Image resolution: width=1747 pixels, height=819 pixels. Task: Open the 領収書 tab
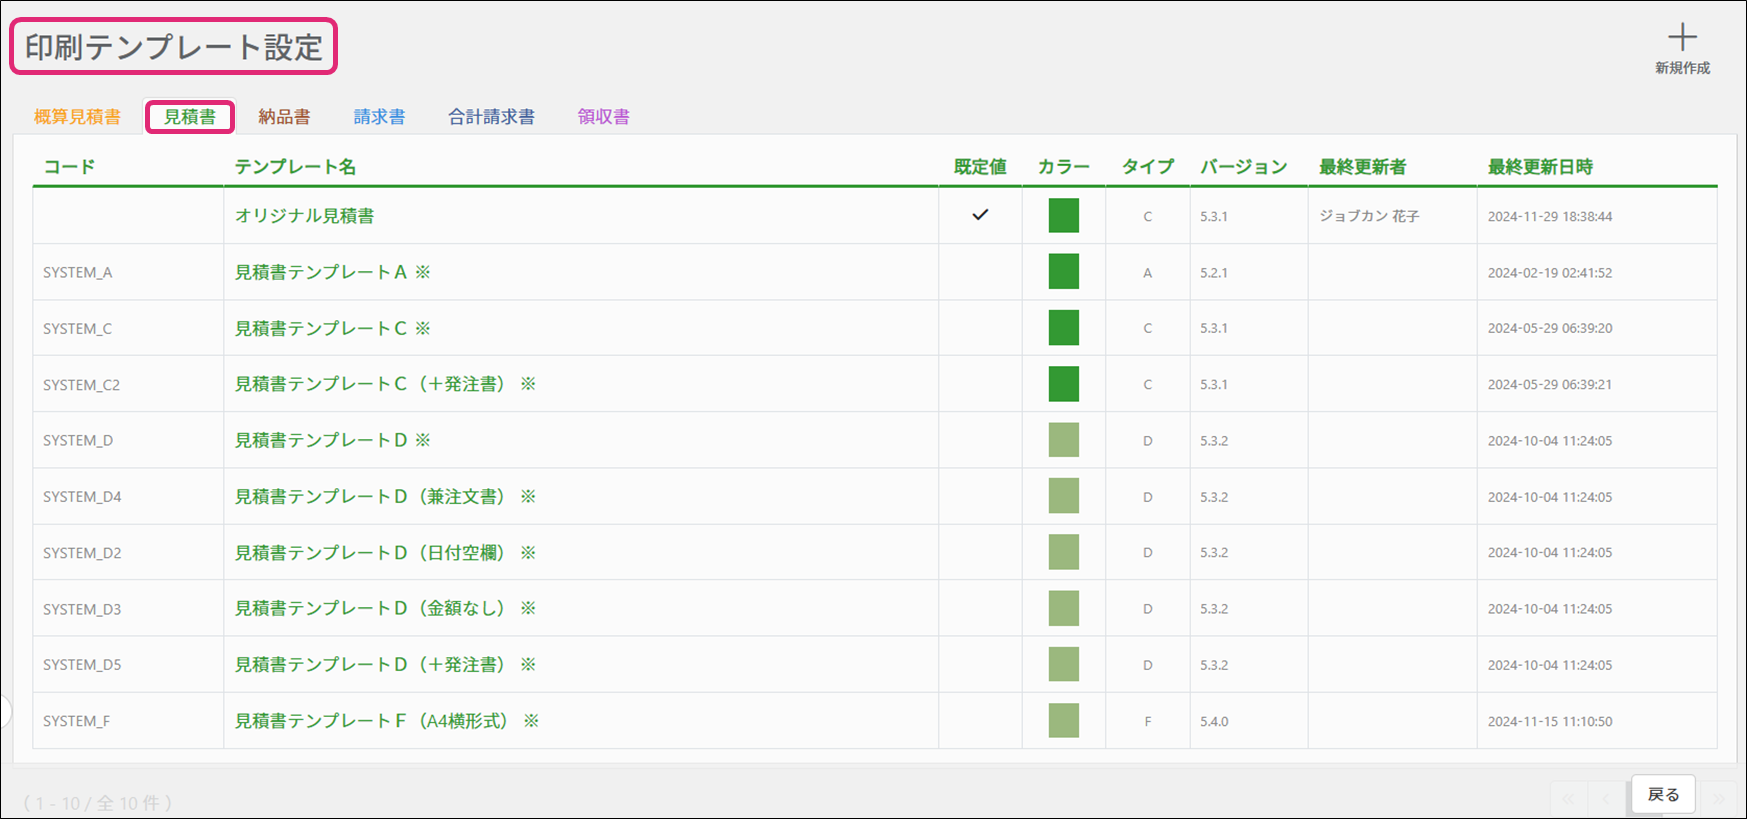pos(603,117)
